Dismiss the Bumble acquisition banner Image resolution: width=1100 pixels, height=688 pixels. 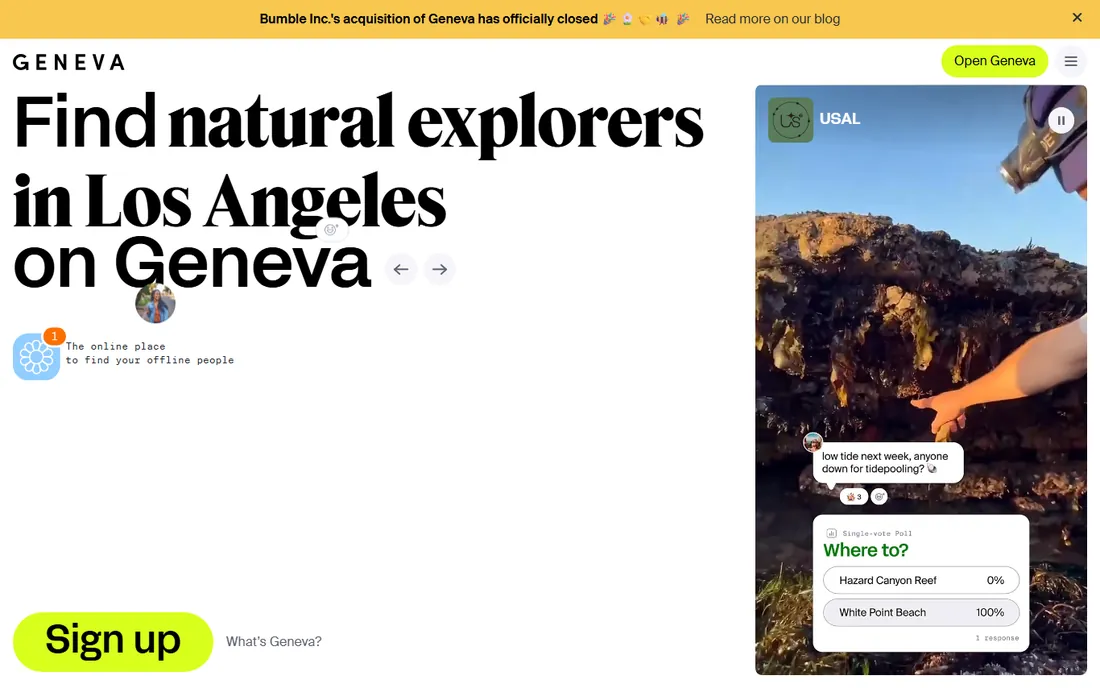click(x=1077, y=18)
